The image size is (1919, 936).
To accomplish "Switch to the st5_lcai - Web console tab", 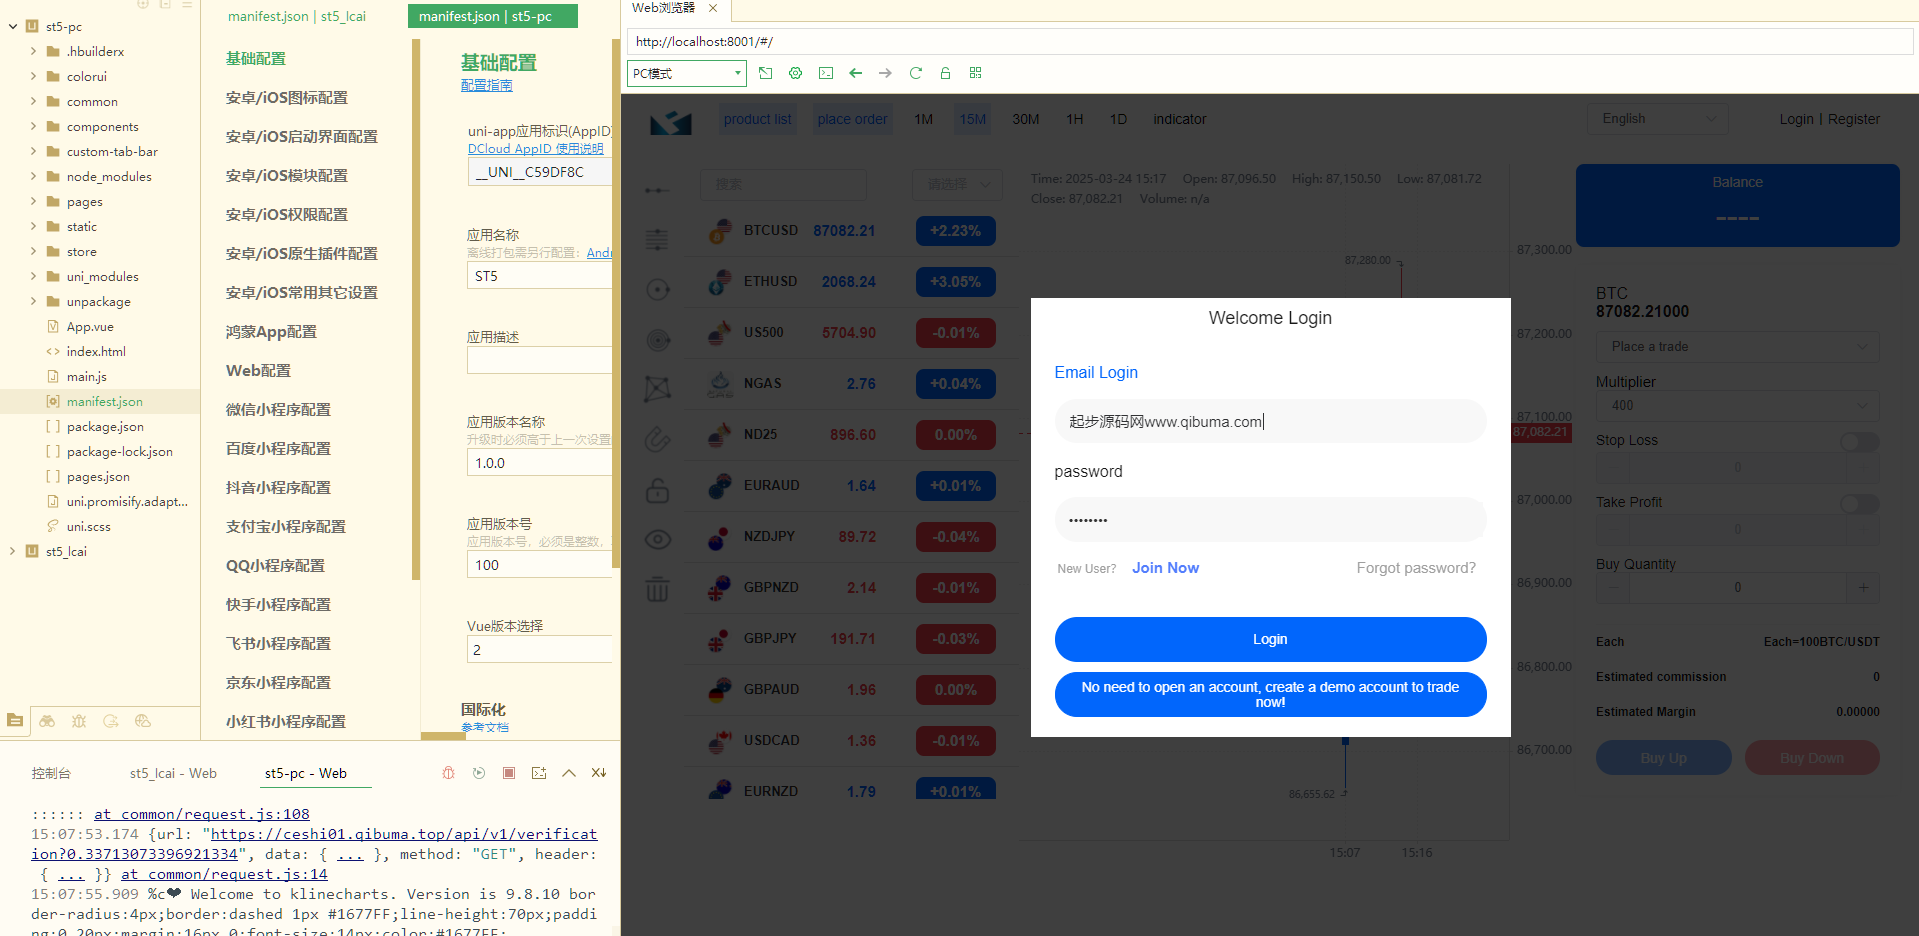I will (173, 773).
